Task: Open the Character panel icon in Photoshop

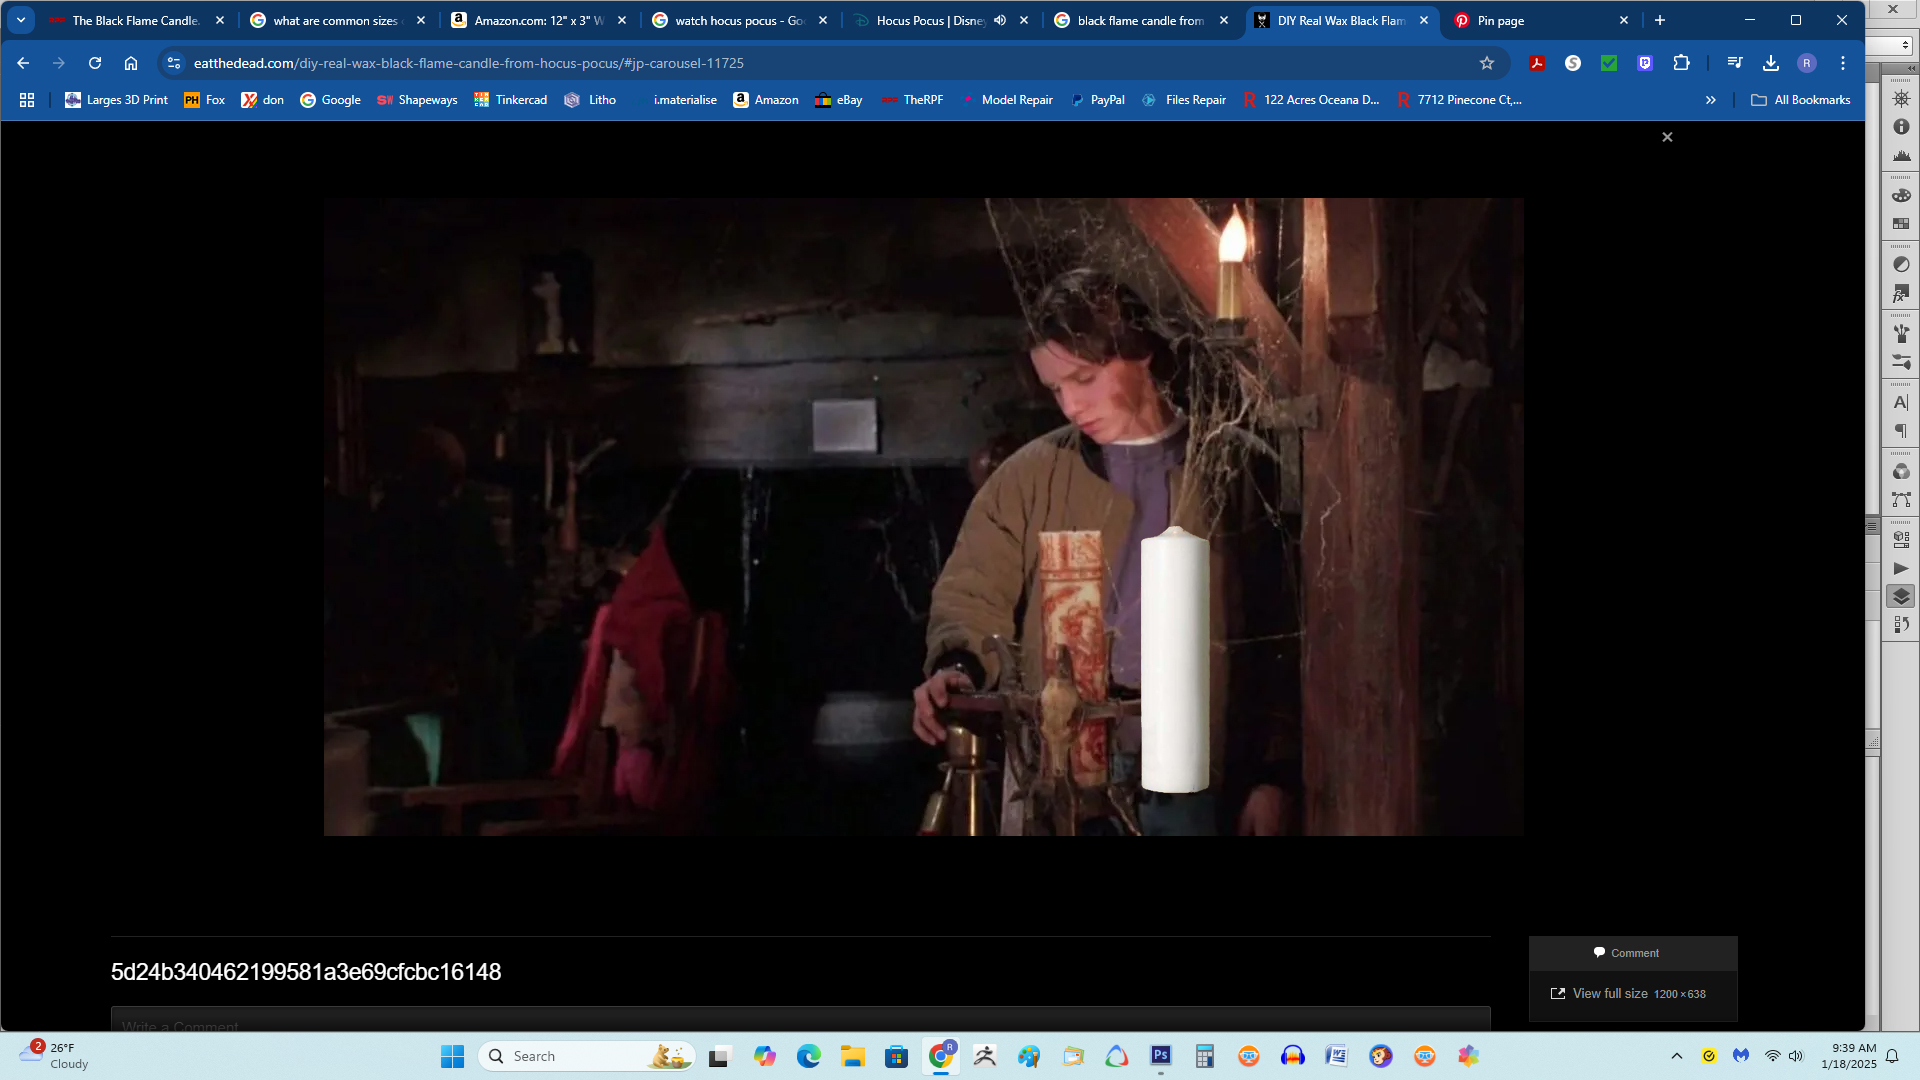Action: point(1901,402)
